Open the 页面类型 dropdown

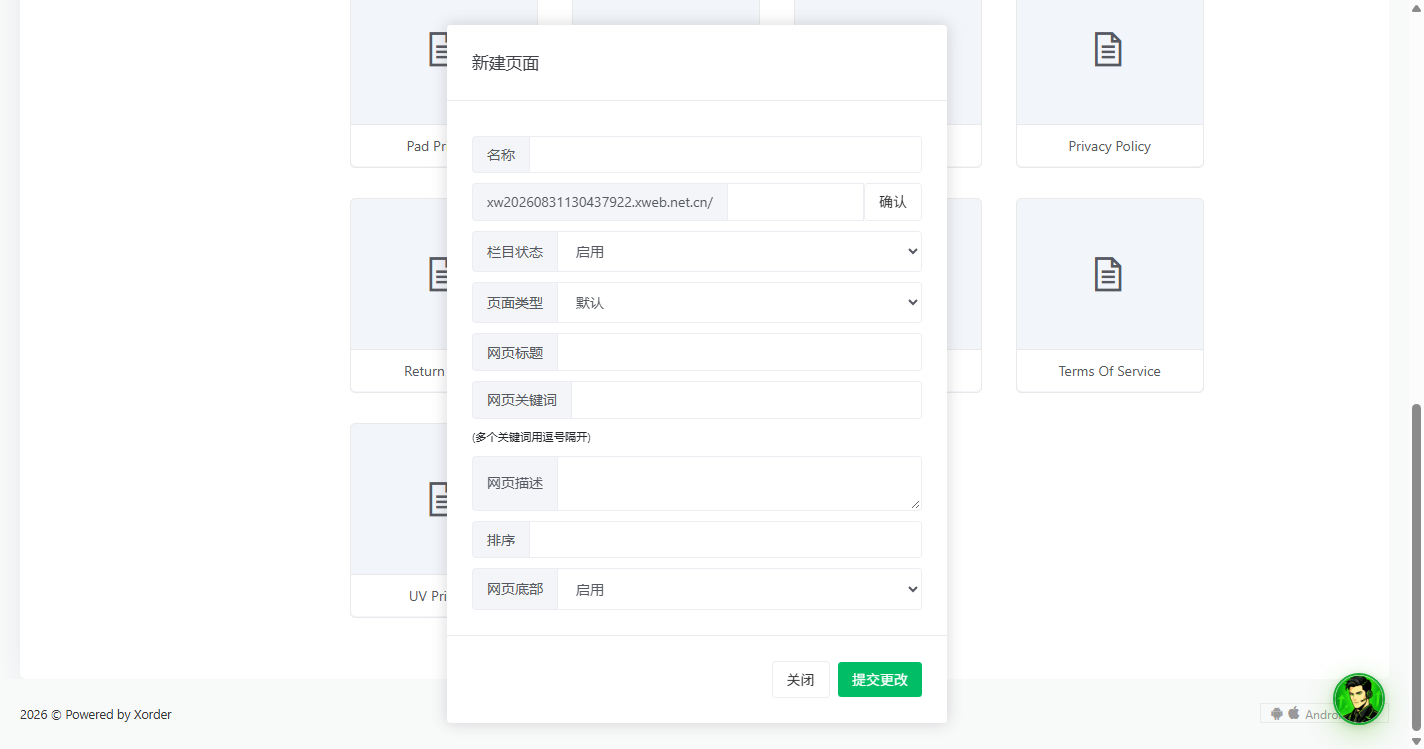tap(739, 302)
